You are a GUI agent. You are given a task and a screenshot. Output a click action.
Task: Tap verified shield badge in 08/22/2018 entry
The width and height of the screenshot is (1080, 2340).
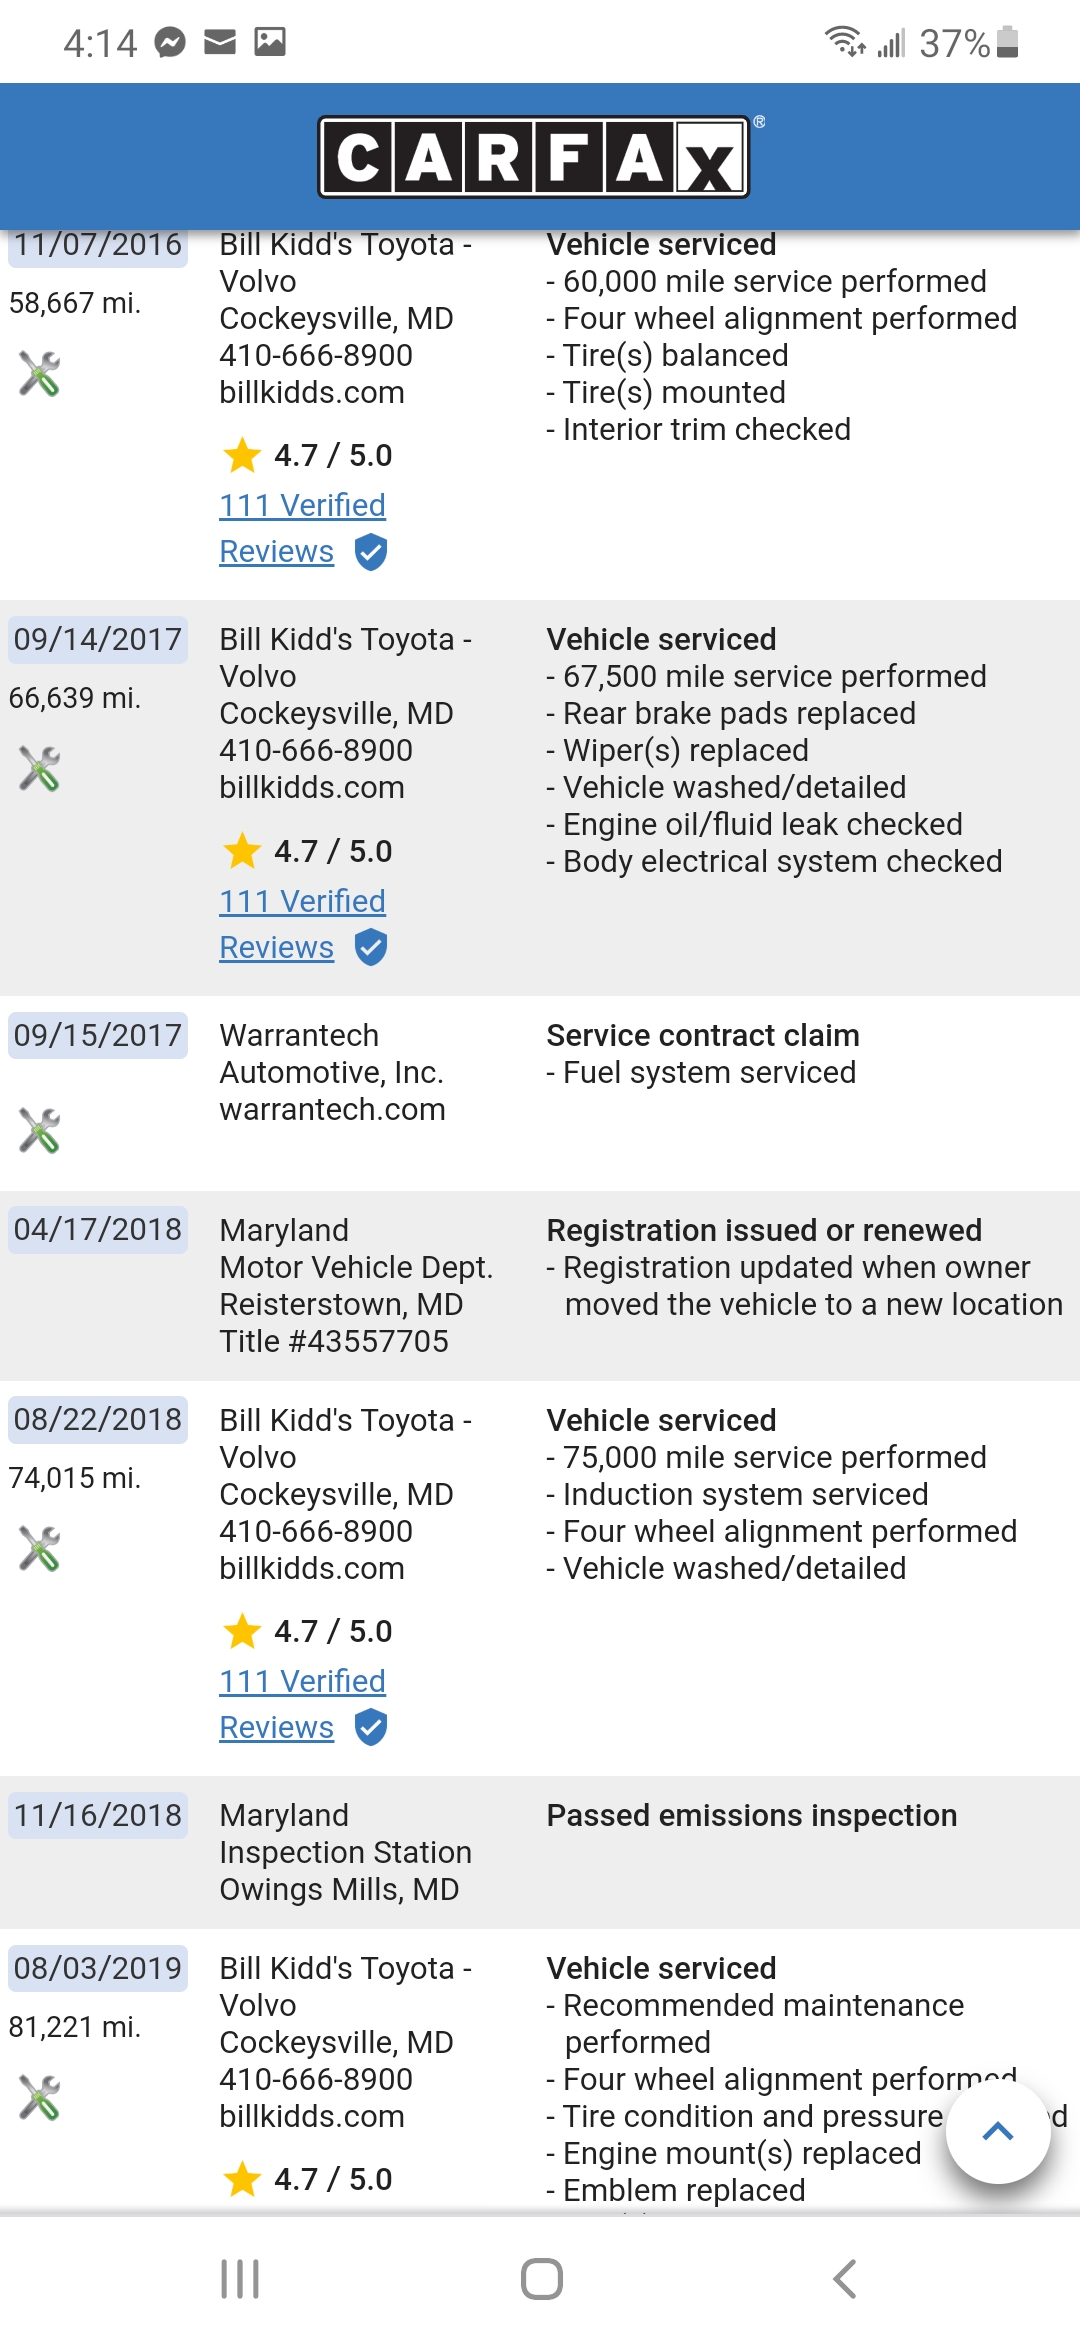click(x=371, y=1727)
